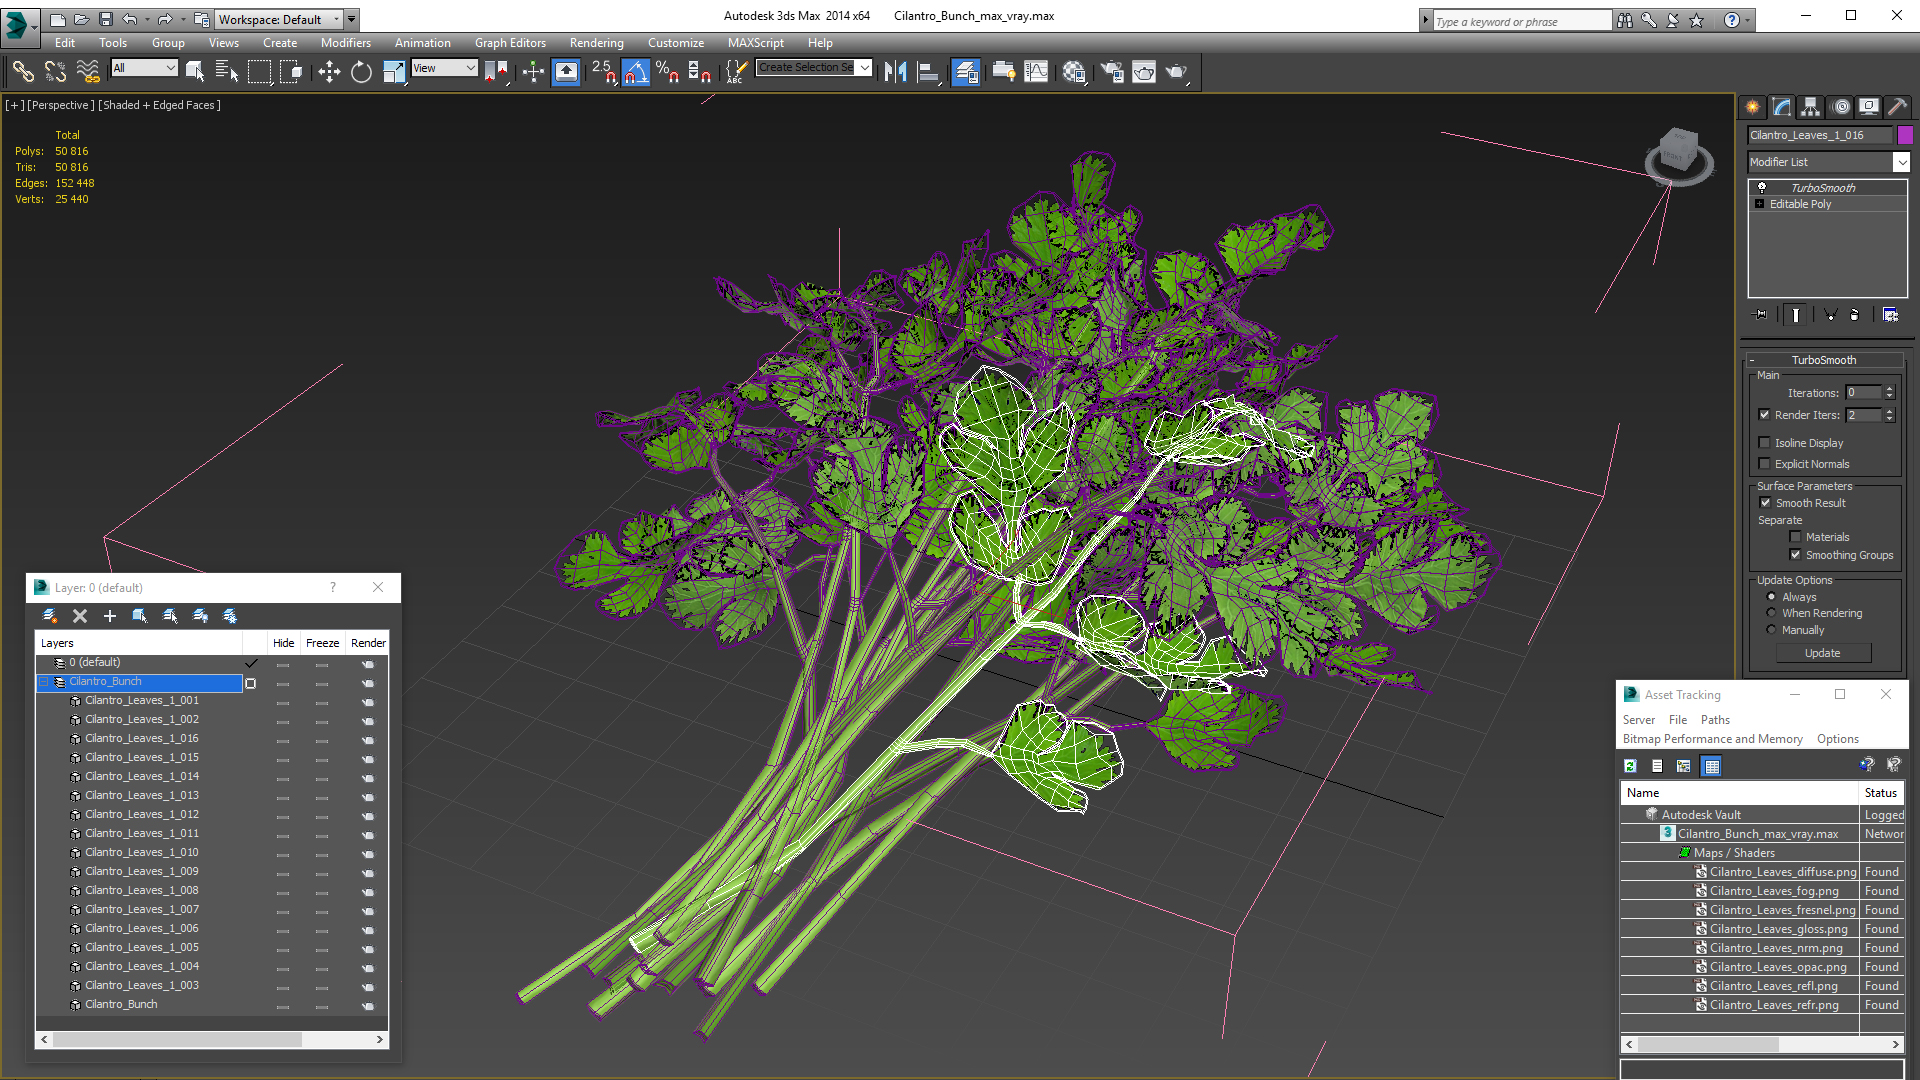This screenshot has height=1080, width=1920.
Task: Click the delete layer X icon
Action: click(80, 616)
